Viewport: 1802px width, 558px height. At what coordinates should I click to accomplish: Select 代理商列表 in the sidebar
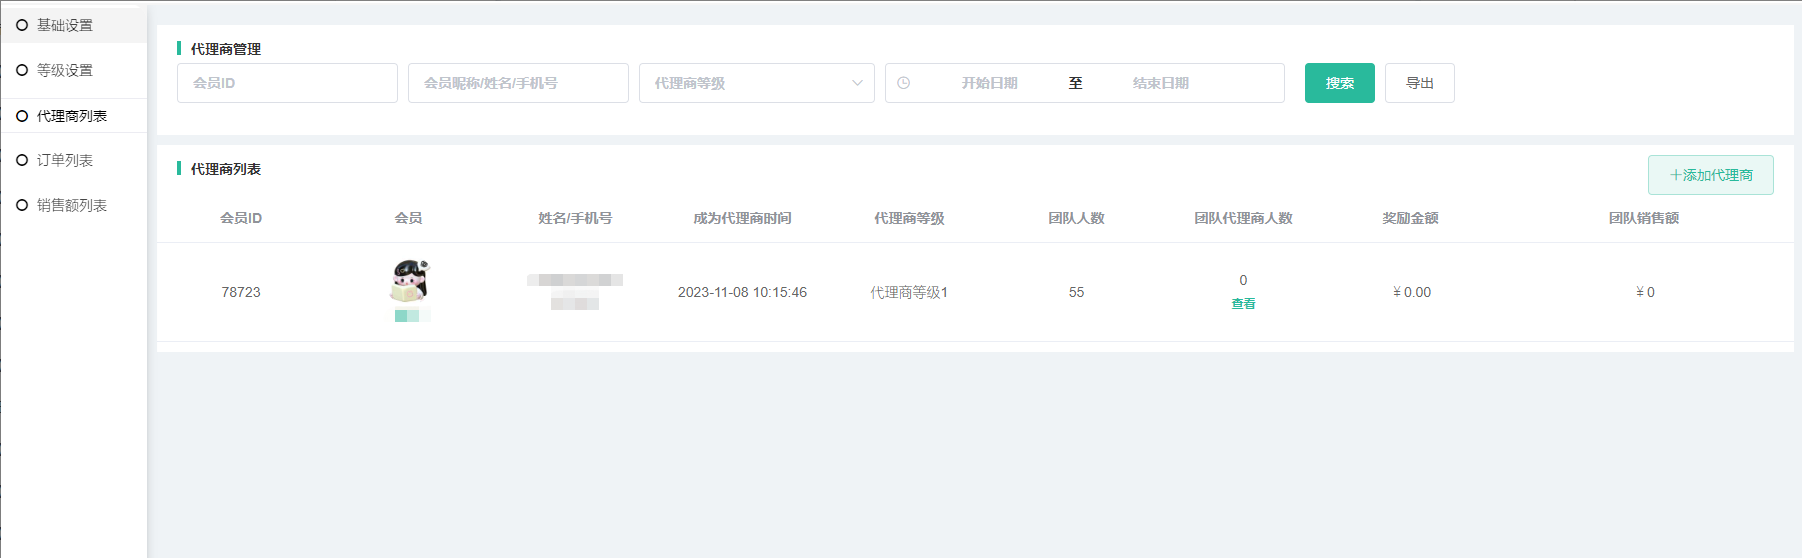point(72,116)
